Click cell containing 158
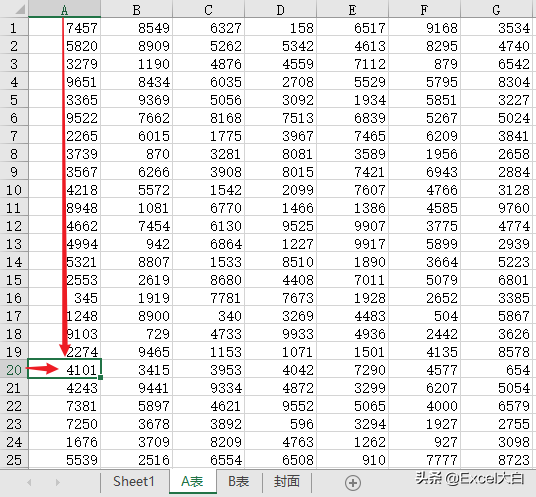This screenshot has height=497, width=536. pos(281,28)
